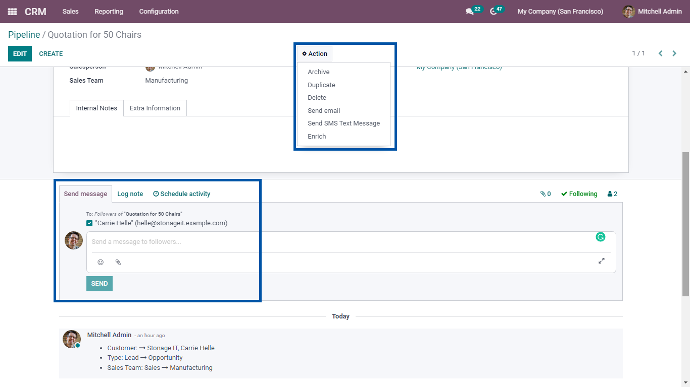690x387 pixels.
Task: Select Enrich from Action menu
Action: click(317, 136)
